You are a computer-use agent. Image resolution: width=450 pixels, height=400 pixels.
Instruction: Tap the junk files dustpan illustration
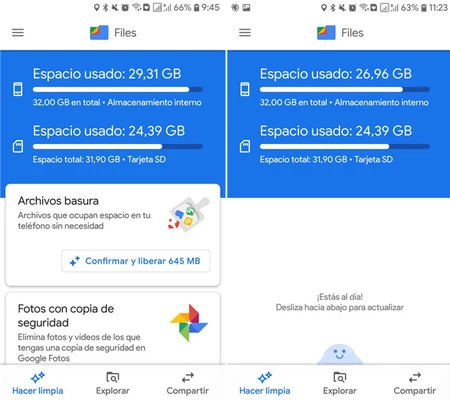click(189, 214)
